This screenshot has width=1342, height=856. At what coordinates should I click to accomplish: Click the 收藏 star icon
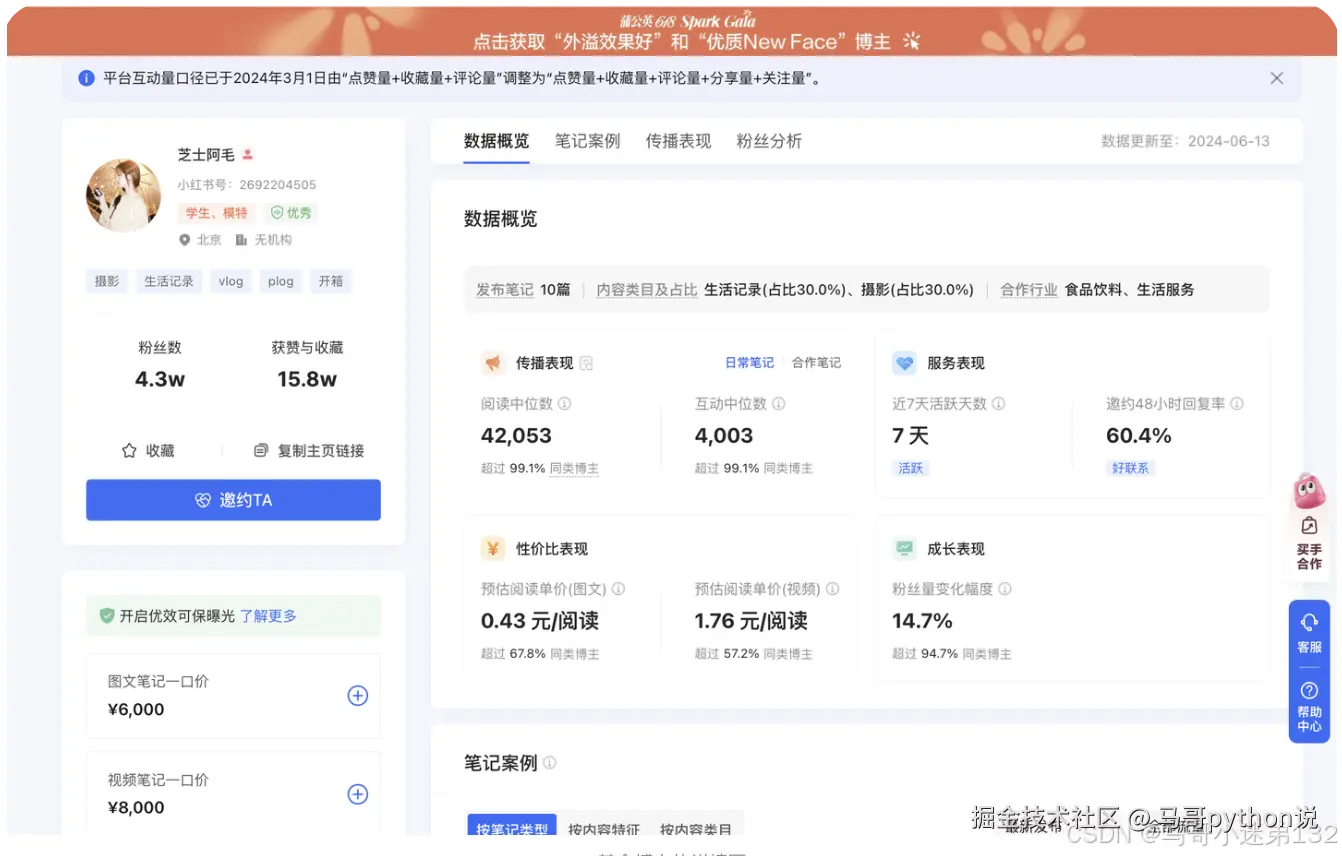127,450
